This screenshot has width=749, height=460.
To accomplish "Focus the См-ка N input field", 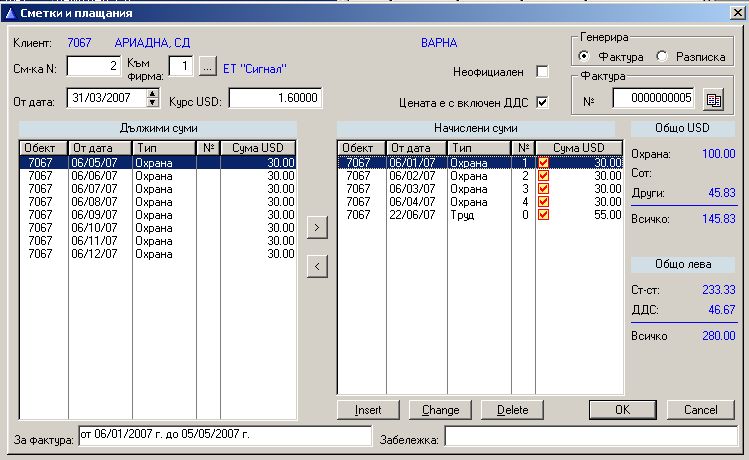I will click(x=94, y=66).
